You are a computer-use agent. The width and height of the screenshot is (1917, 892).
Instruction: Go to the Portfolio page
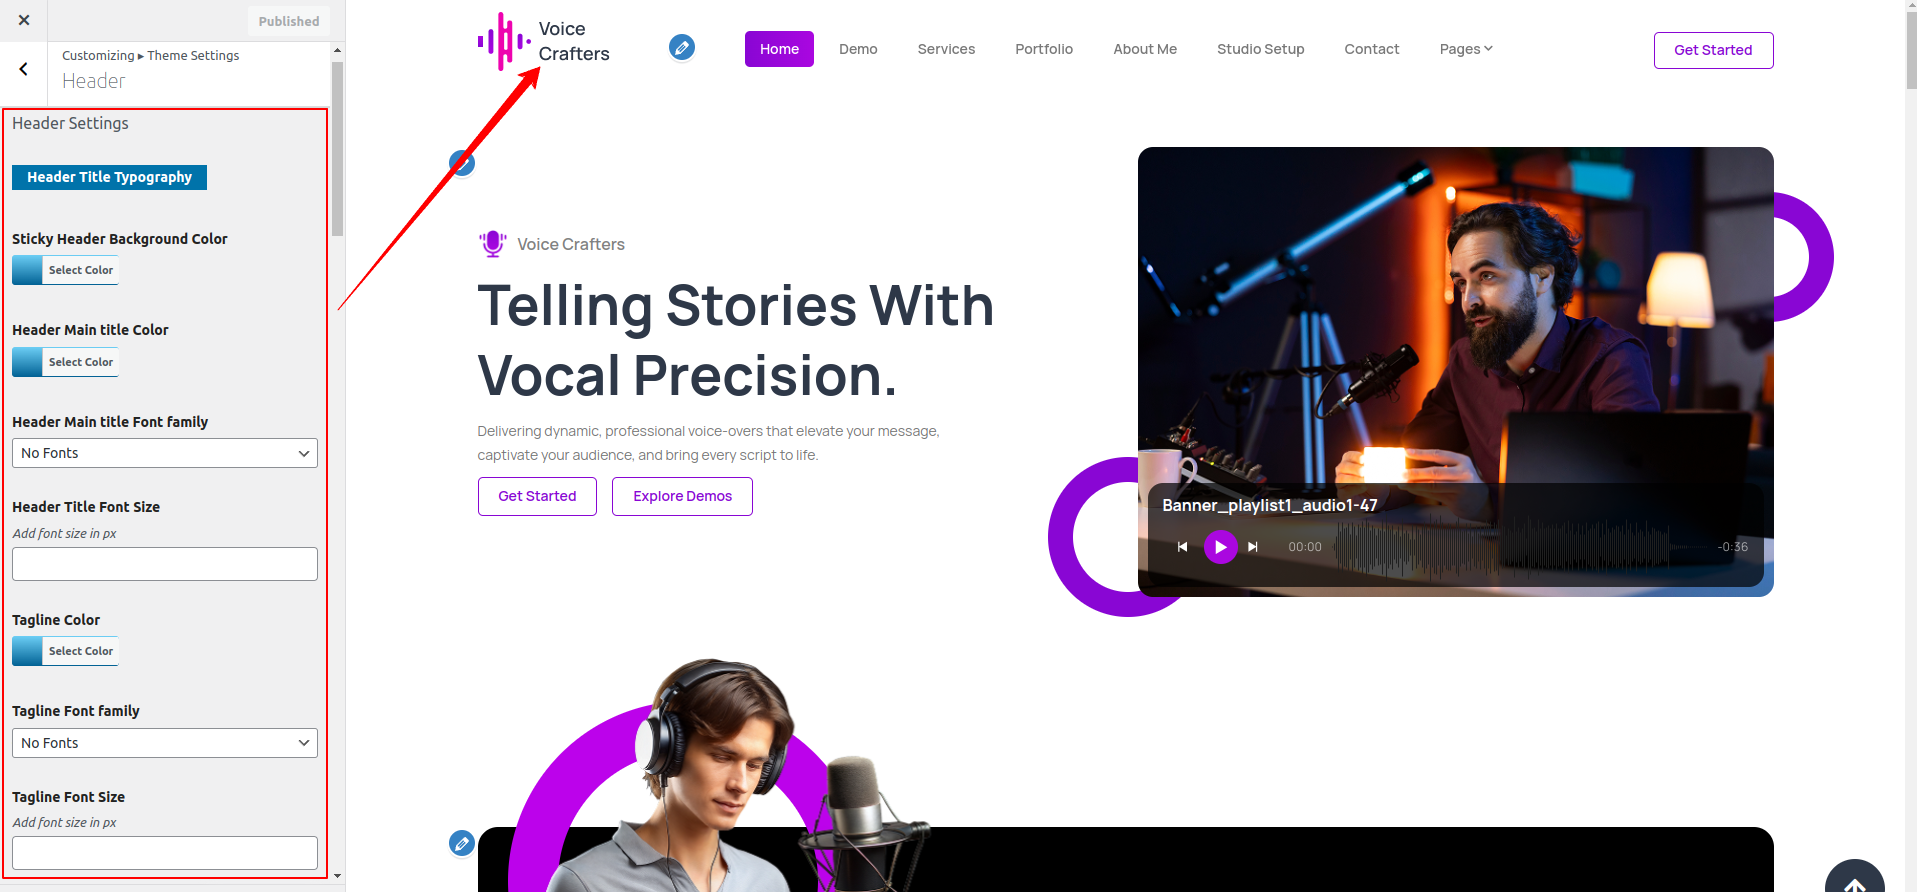point(1044,49)
